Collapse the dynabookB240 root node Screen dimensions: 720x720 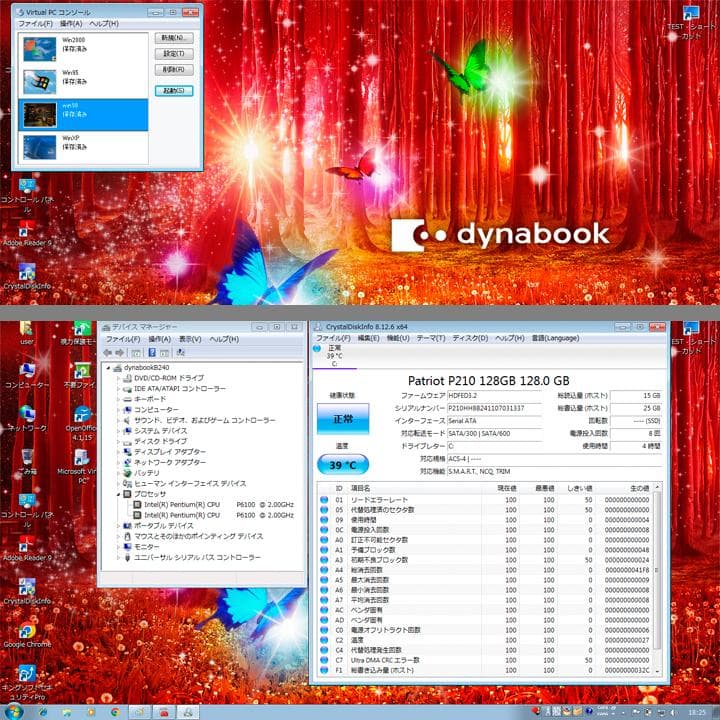[108, 368]
